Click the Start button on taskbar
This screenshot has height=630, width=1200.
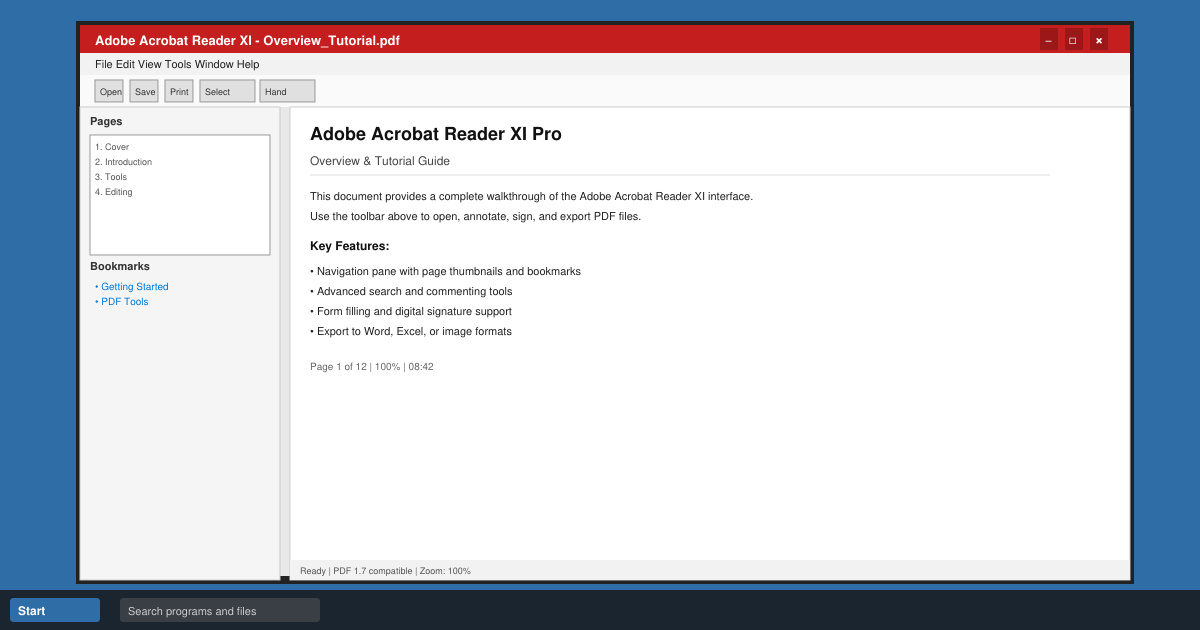[x=55, y=610]
